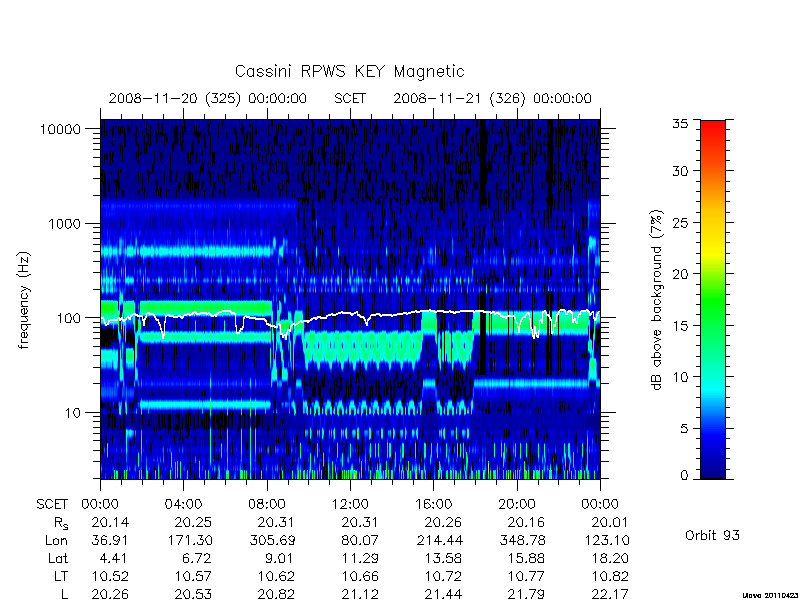The width and height of the screenshot is (800, 600).
Task: Click the longitude value 36.91
Action: click(x=110, y=540)
